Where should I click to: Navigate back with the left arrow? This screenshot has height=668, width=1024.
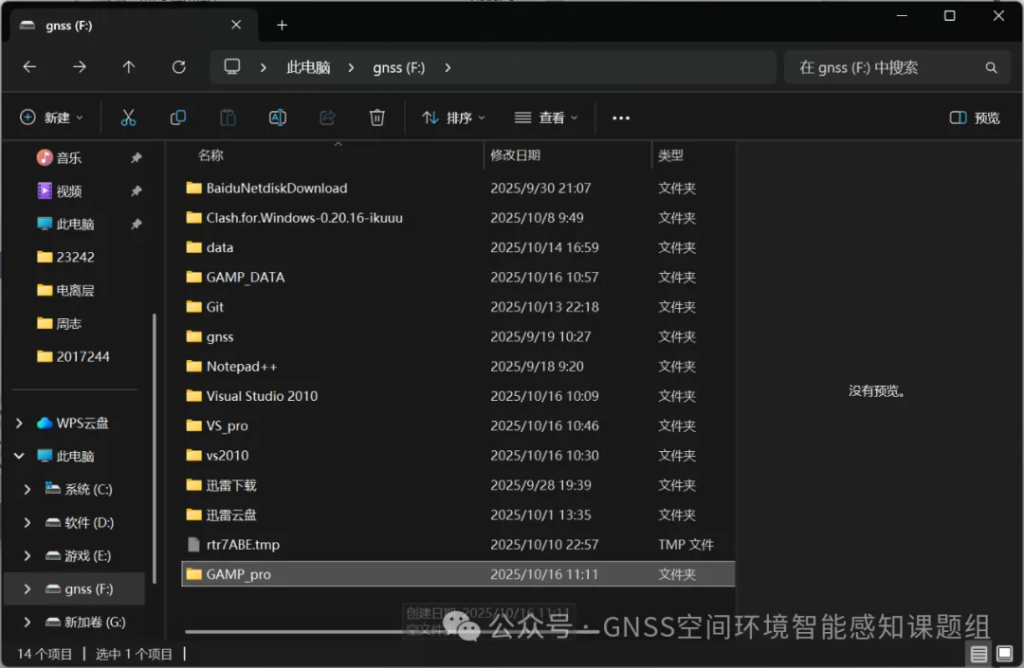click(x=30, y=67)
